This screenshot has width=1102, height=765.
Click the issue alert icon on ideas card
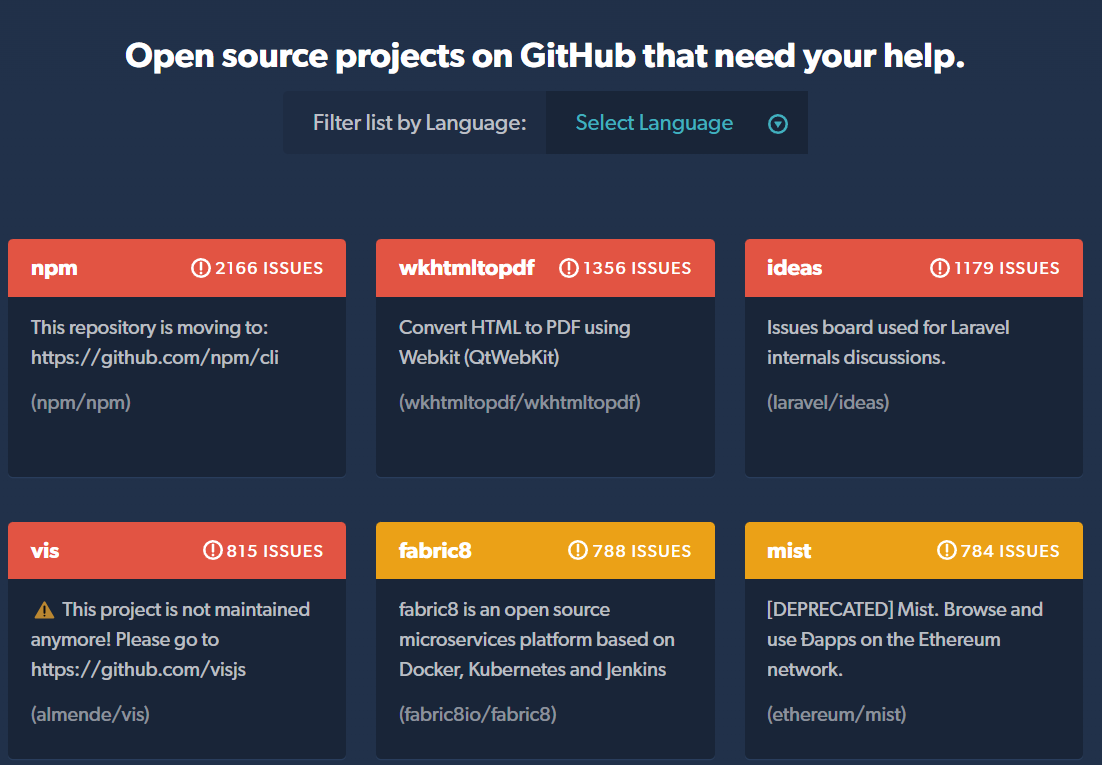coord(939,268)
